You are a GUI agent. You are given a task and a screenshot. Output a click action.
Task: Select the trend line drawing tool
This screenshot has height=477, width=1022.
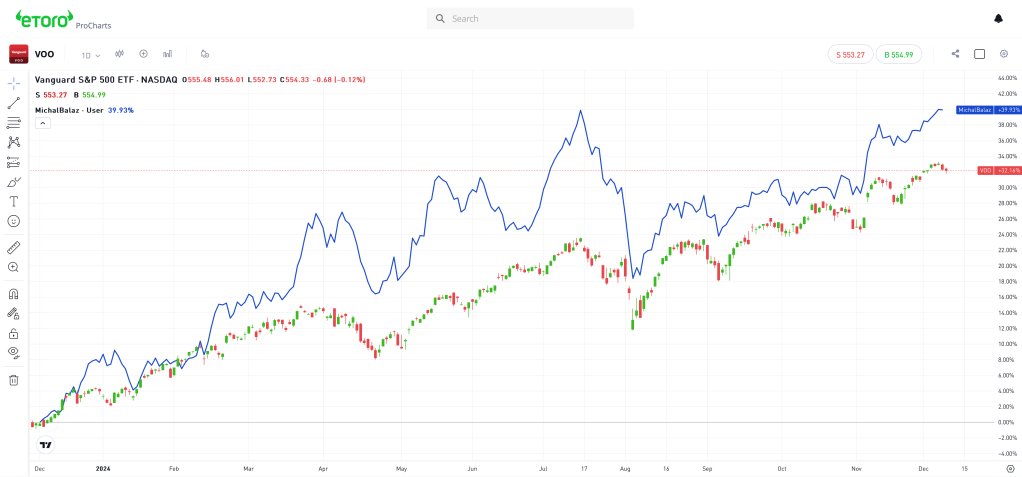(14, 103)
